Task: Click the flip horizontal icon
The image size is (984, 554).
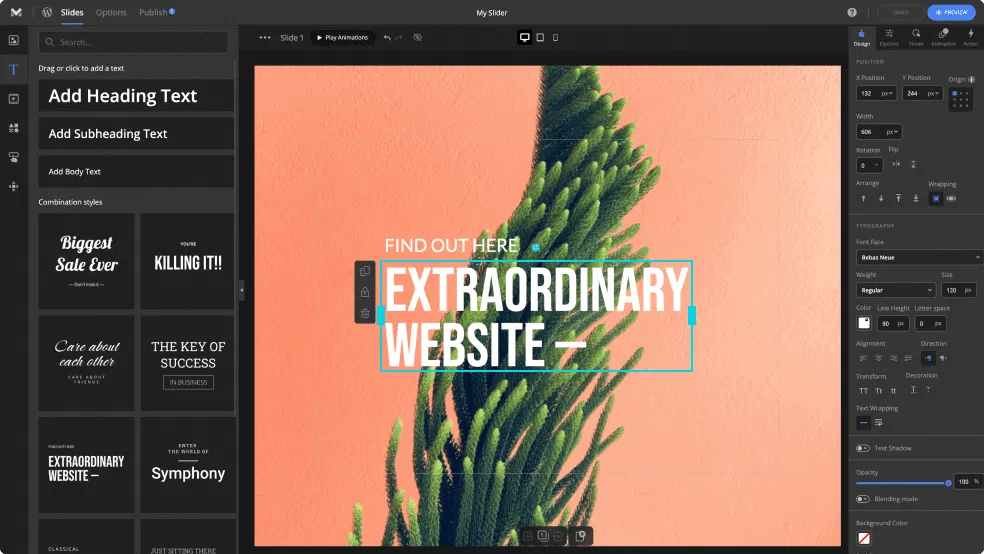Action: (896, 165)
